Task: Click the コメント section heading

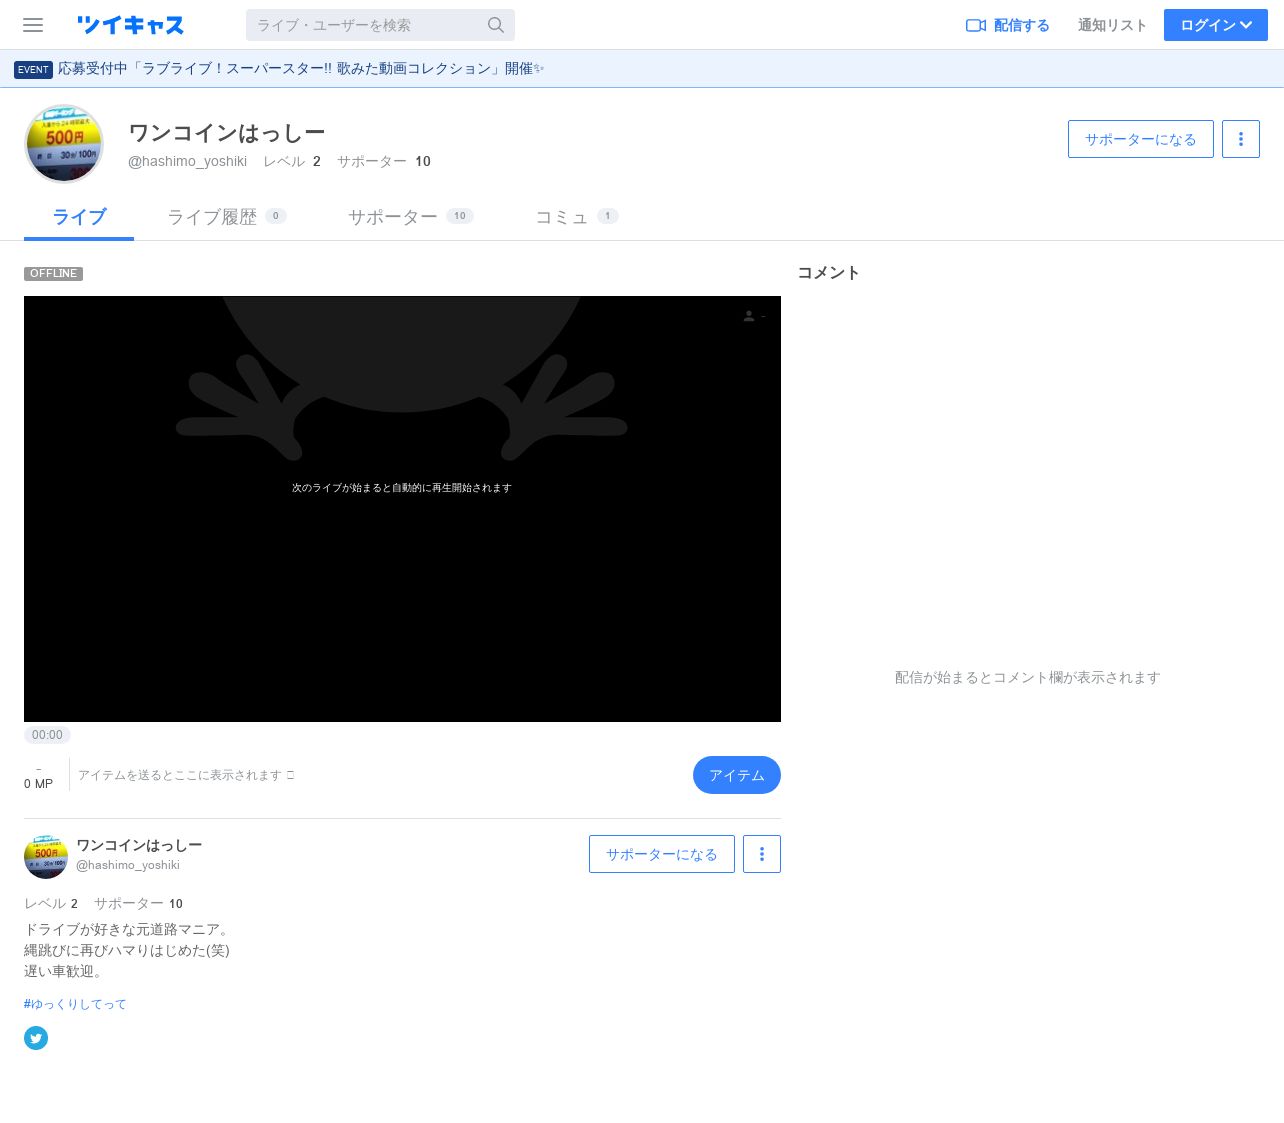Action: click(x=828, y=273)
